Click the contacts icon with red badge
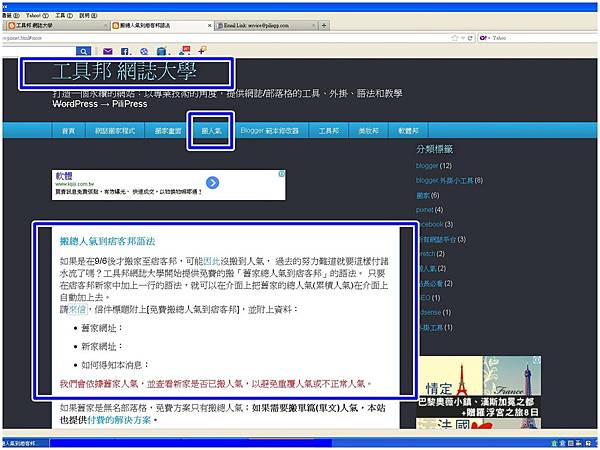 [184, 51]
